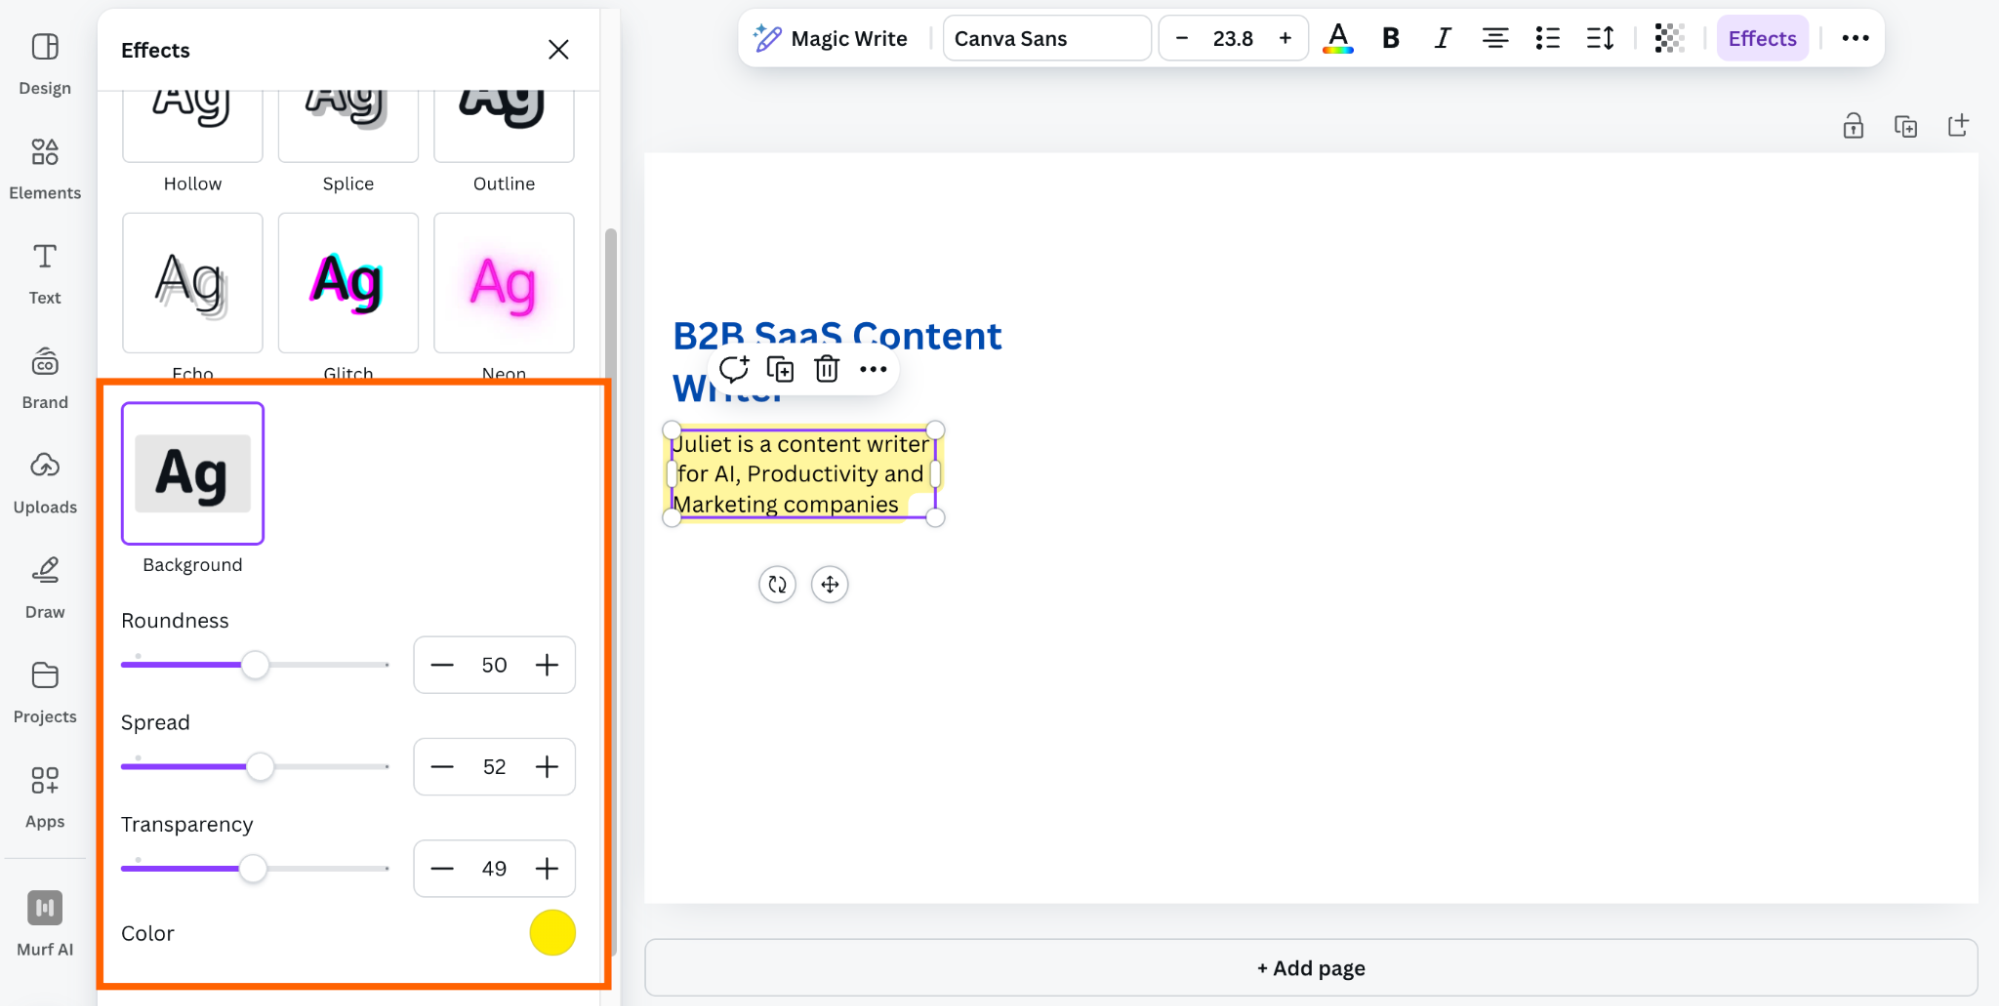Screen dimensions: 1999x1007
Task: Toggle italic formatting
Action: [1442, 39]
